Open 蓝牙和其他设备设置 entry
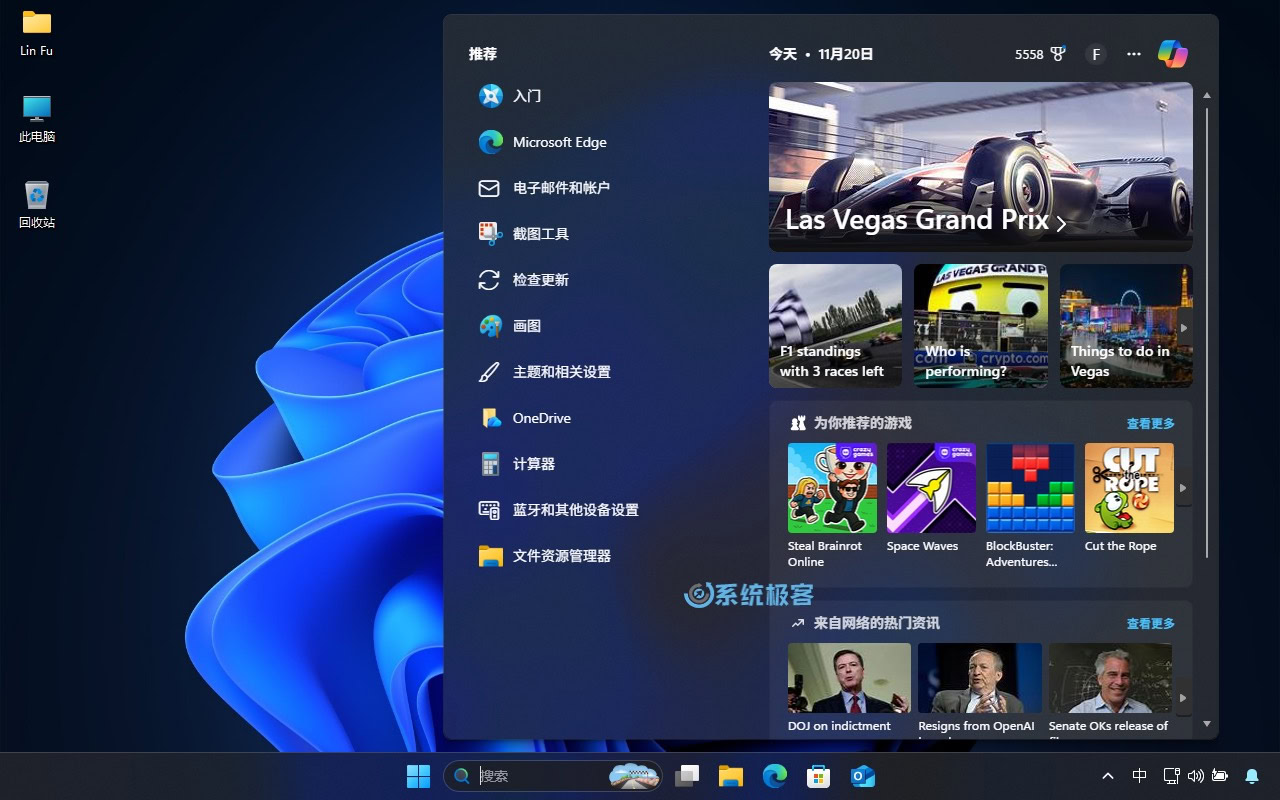Image resolution: width=1280 pixels, height=800 pixels. 574,510
